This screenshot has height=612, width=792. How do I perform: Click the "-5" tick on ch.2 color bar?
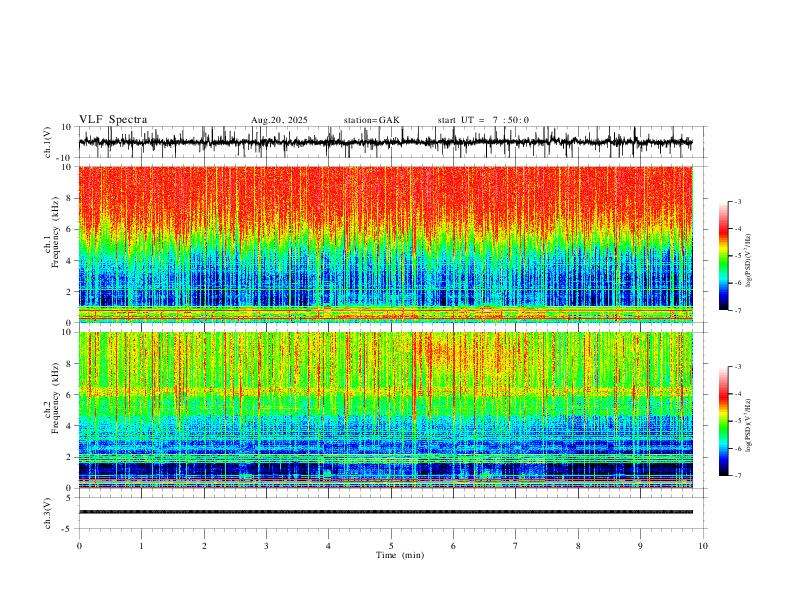(737, 421)
